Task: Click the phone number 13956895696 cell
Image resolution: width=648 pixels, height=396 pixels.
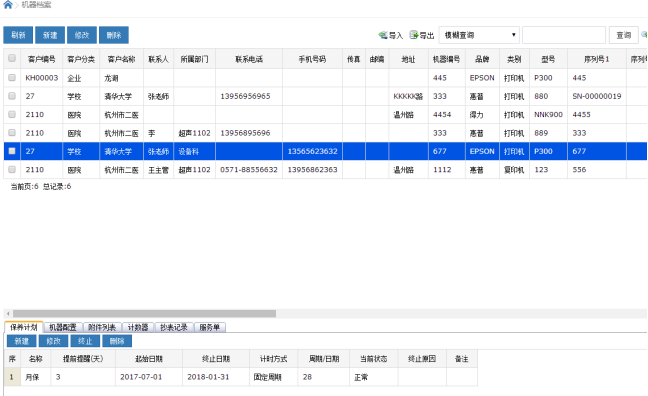Action: click(249, 133)
